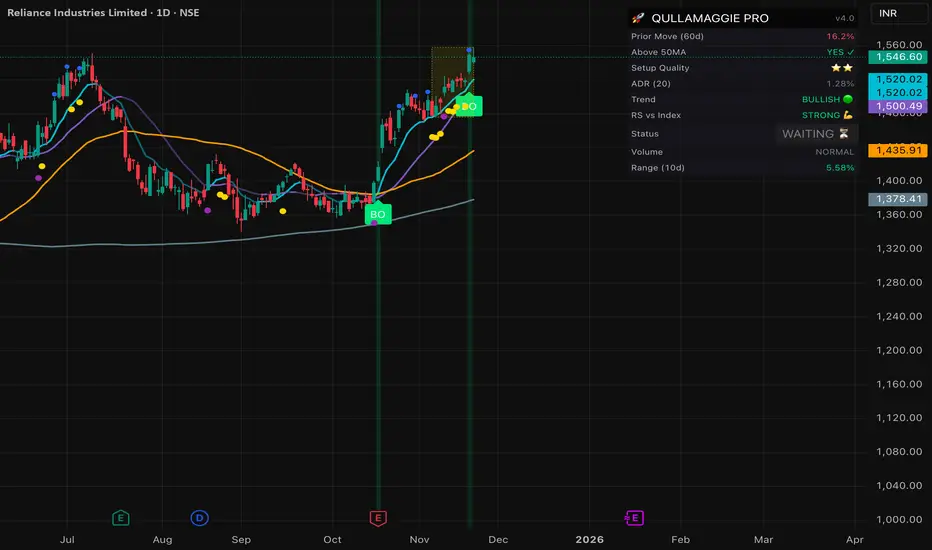Viewport: 932px width, 550px height.
Task: Click the RS vs Index row label
Action: [656, 115]
